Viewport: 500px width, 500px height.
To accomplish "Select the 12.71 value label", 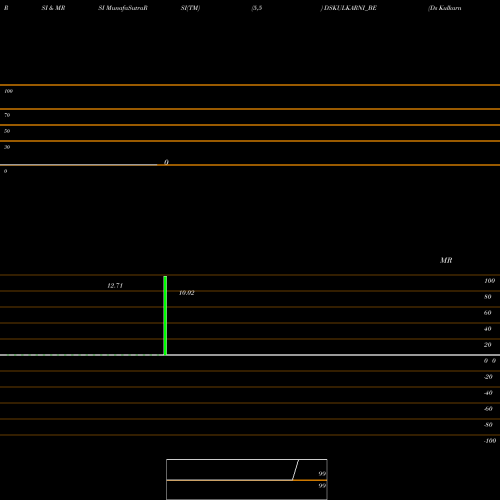I will [x=115, y=286].
